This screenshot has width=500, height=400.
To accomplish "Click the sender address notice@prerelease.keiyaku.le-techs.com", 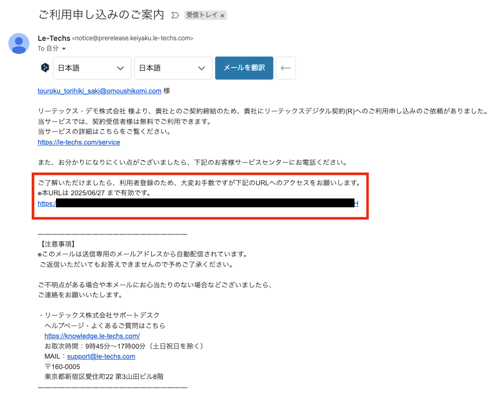I will [x=133, y=38].
